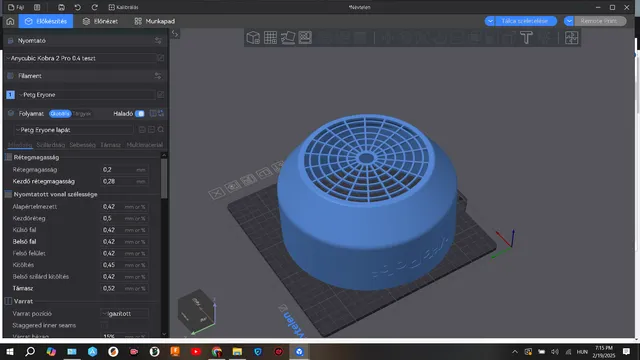Select the Text shape tool

coord(527,38)
